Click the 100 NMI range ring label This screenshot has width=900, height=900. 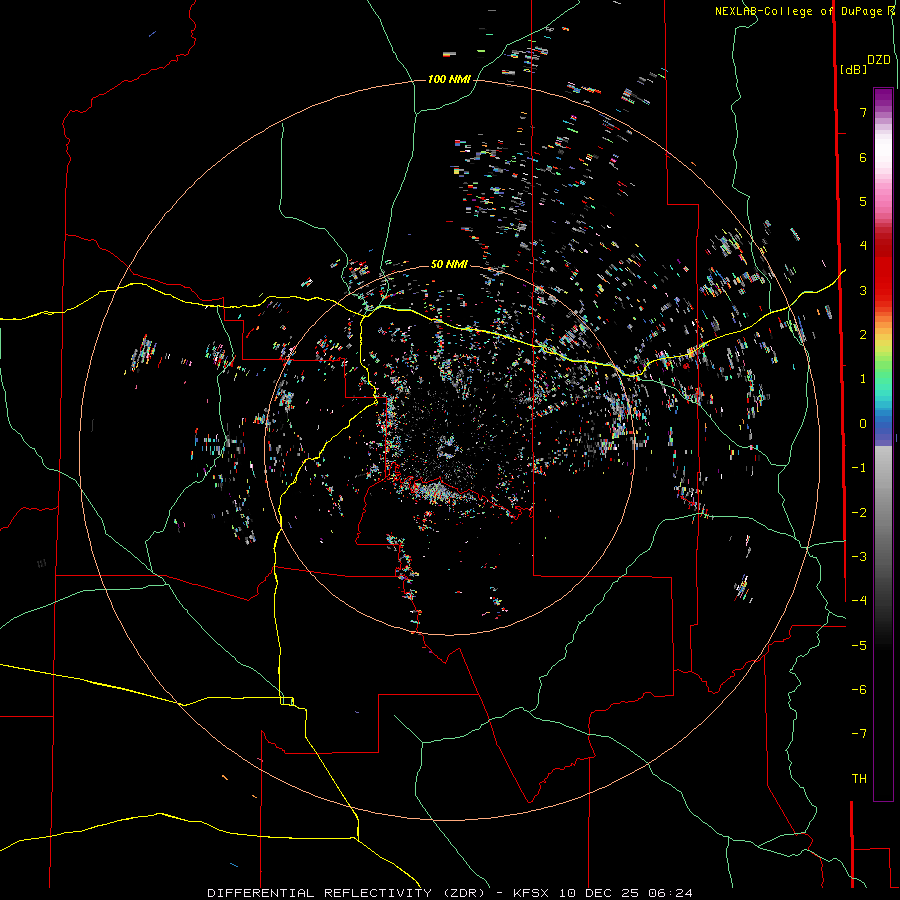449,79
